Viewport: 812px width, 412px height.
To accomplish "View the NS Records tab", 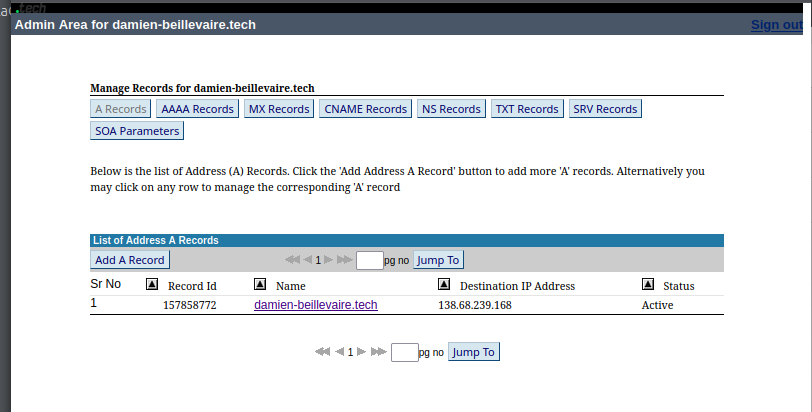I will [x=451, y=109].
